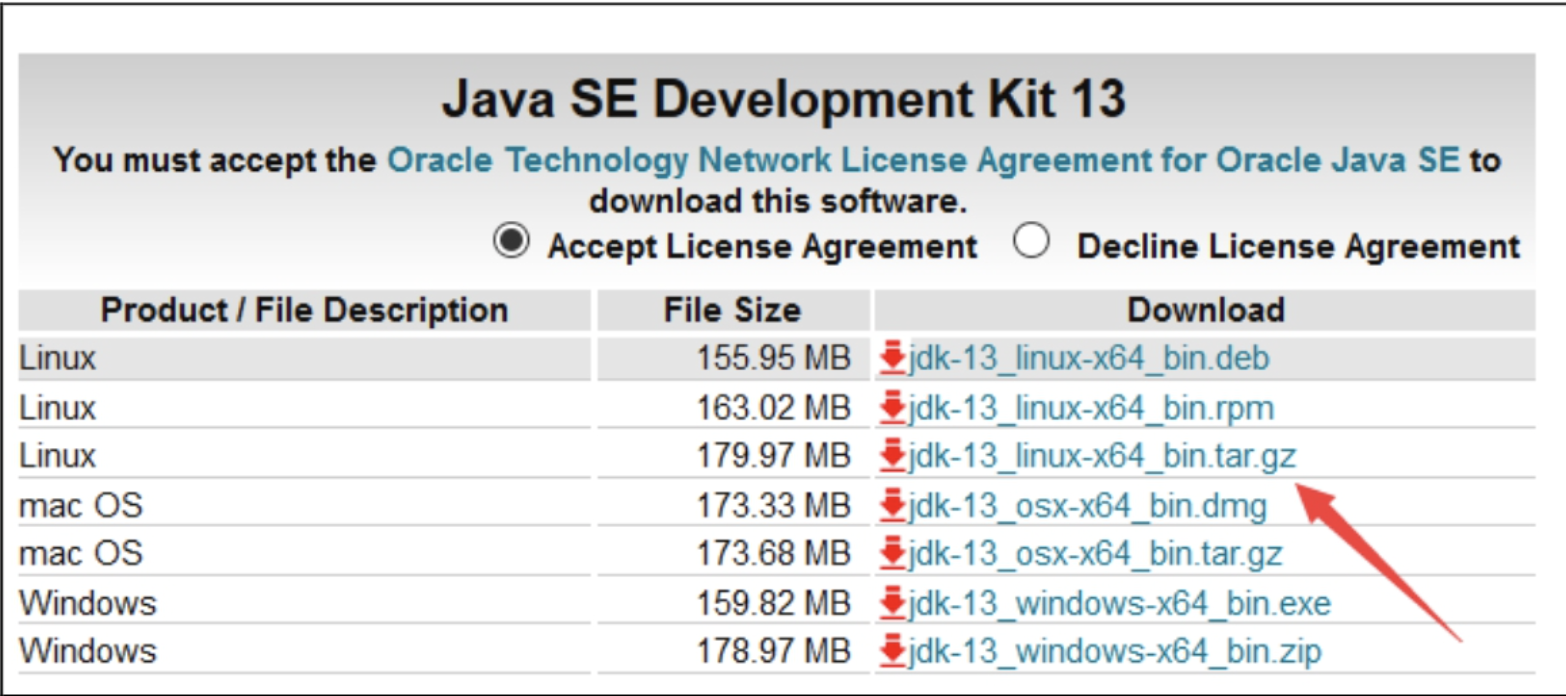Viewport: 1566px width, 696px height.
Task: Click the Download column header
Action: coord(1205,310)
